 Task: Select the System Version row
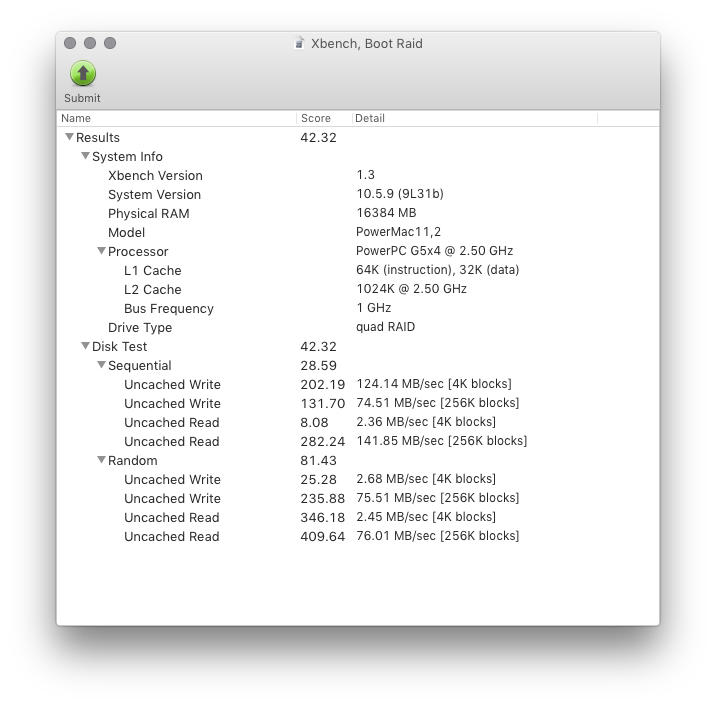click(358, 195)
